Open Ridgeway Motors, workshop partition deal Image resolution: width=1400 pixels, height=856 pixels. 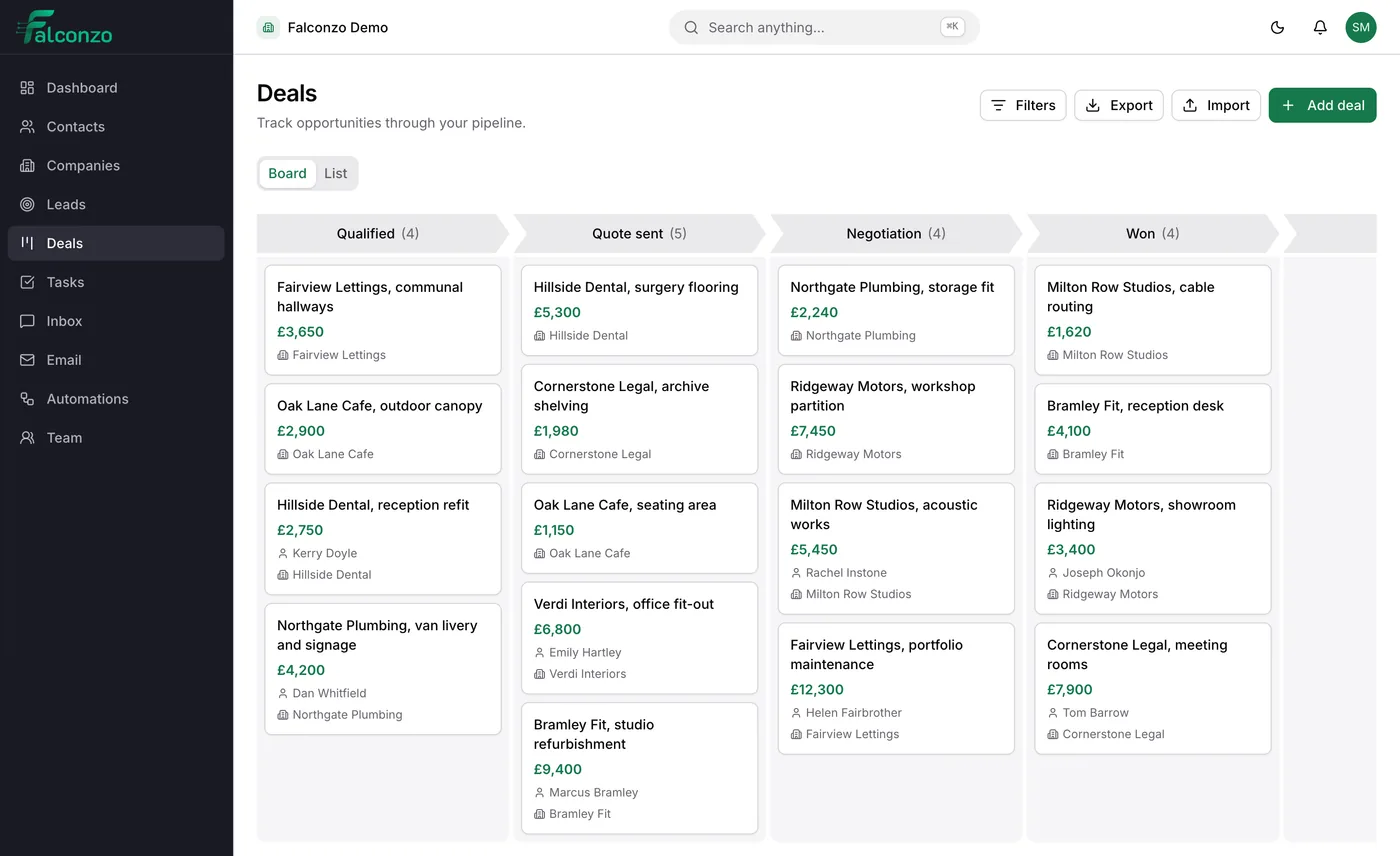[x=896, y=419]
